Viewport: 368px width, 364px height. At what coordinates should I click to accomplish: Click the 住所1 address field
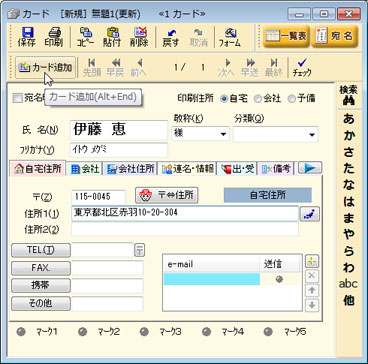tap(185, 213)
